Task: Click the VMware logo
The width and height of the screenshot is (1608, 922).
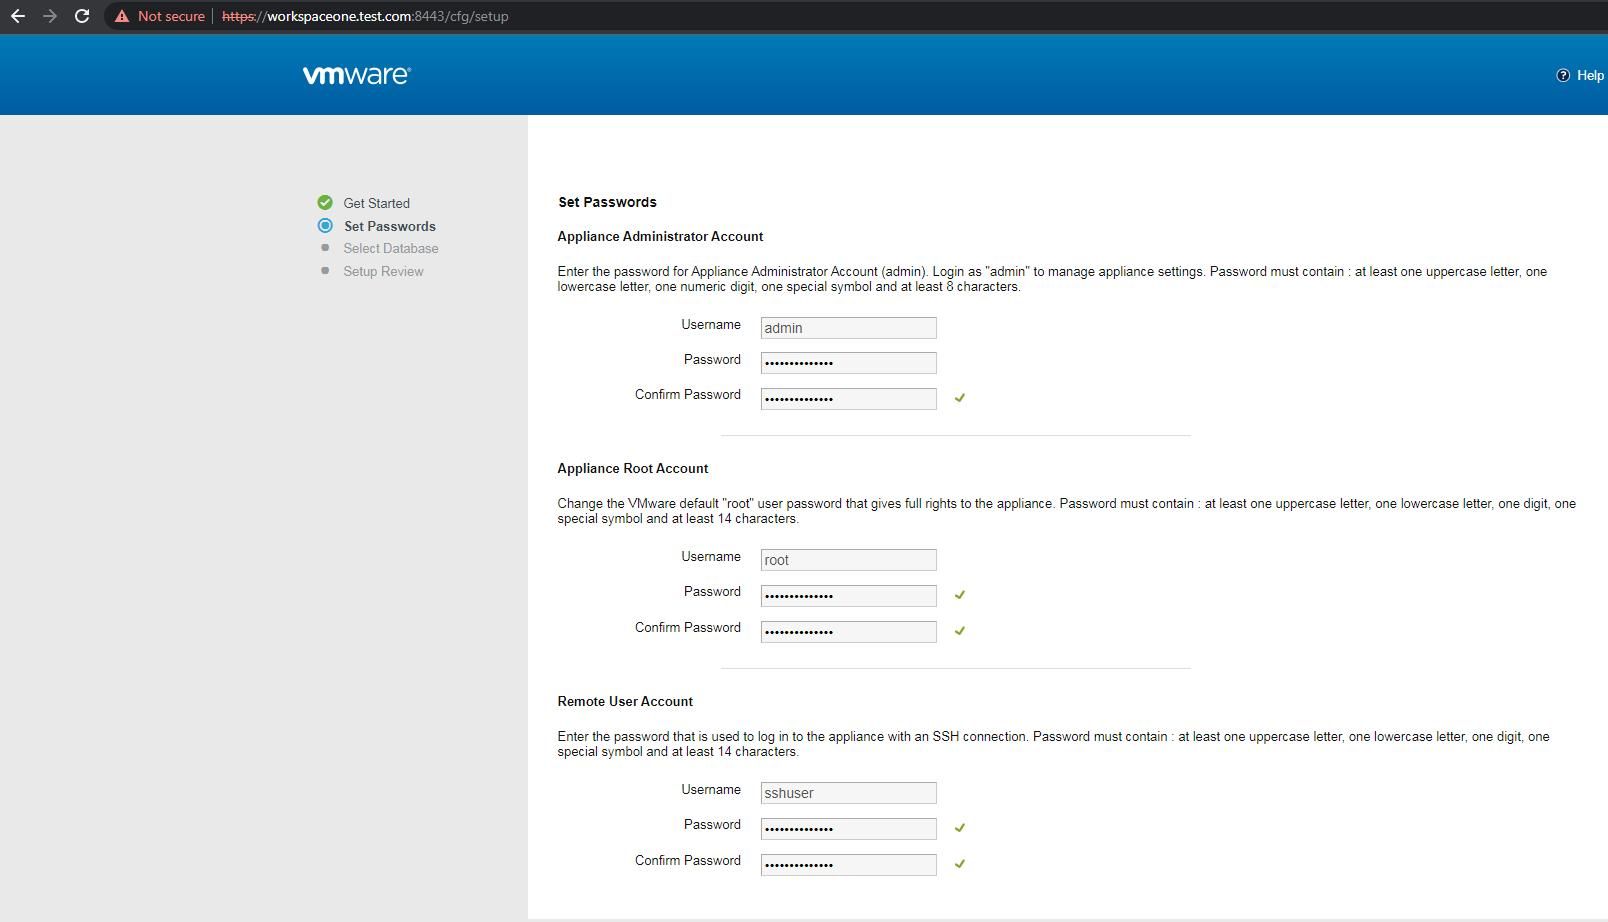Action: click(357, 75)
